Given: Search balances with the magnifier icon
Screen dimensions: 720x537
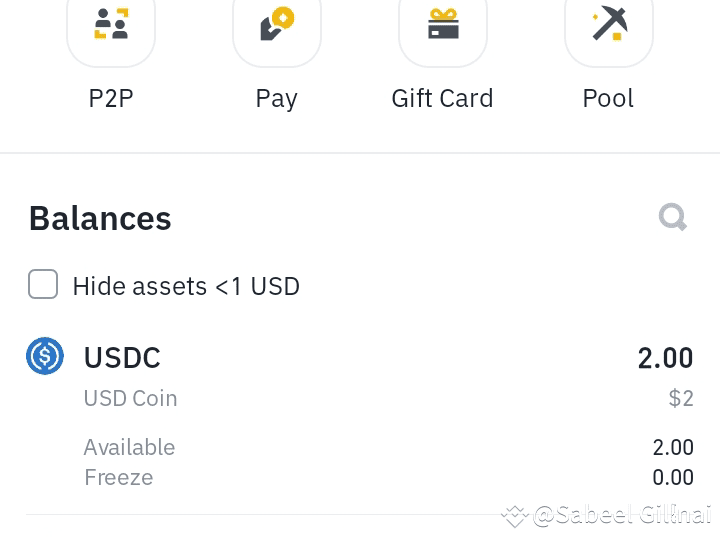Looking at the screenshot, I should click(673, 217).
